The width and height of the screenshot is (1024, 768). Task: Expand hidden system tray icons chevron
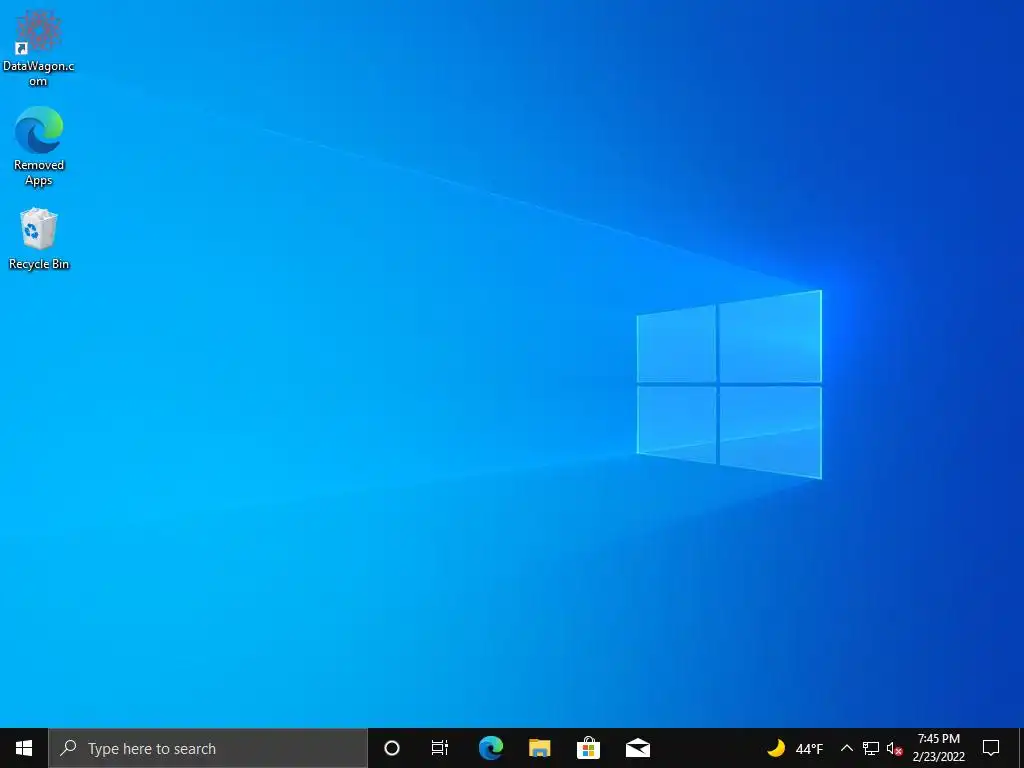[x=846, y=748]
